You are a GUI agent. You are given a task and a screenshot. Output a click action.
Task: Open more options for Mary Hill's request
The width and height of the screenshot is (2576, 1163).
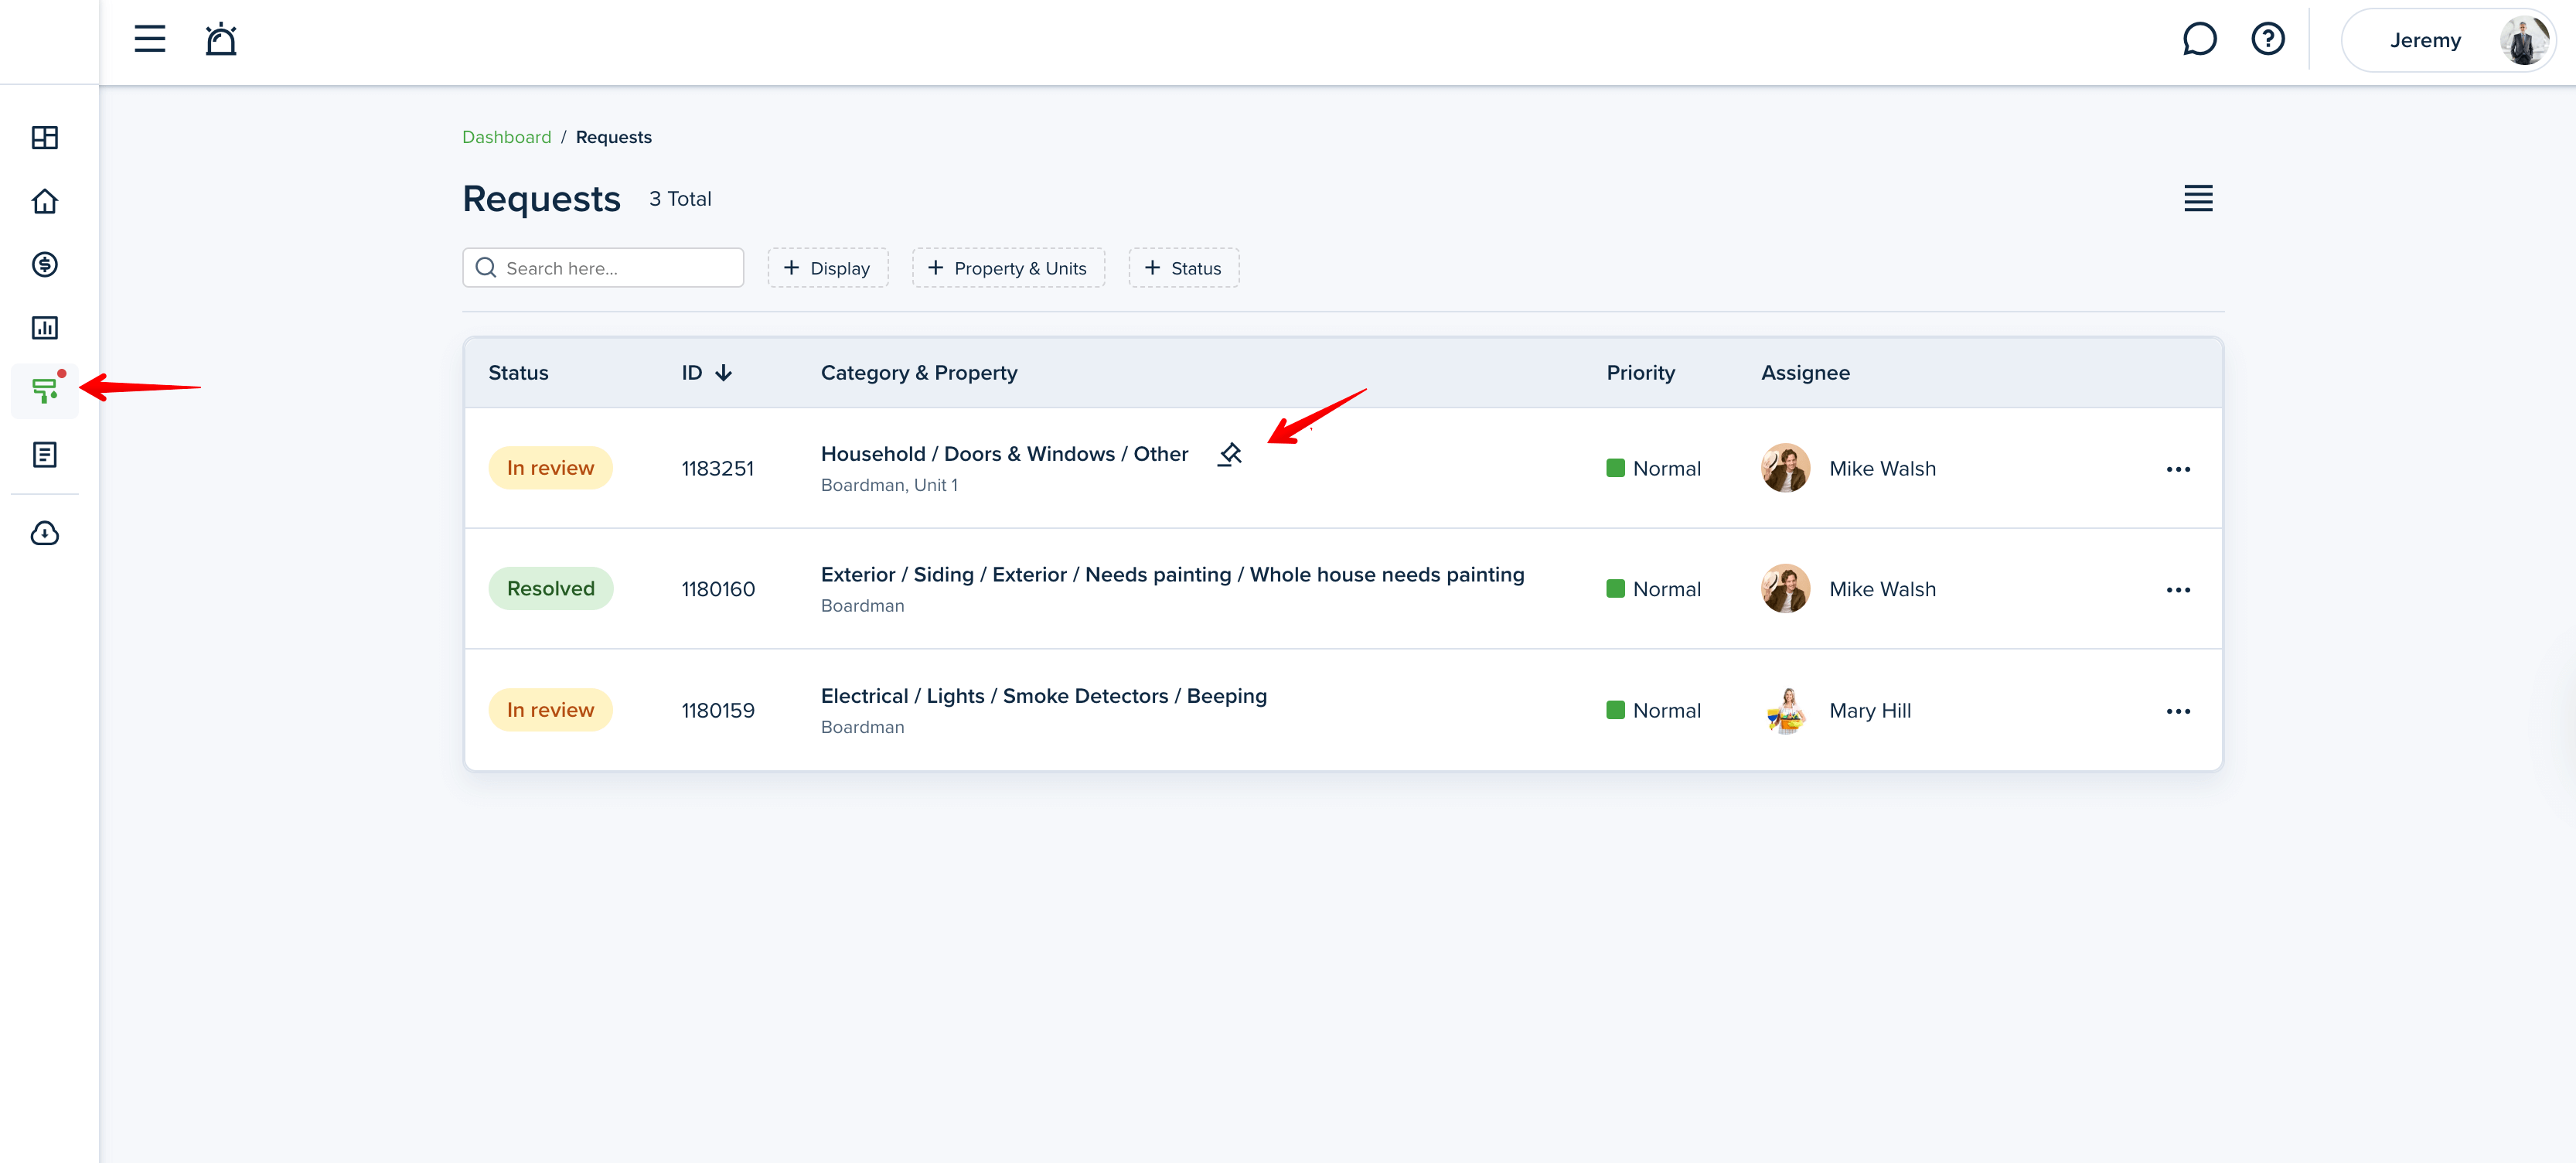[x=2177, y=711]
